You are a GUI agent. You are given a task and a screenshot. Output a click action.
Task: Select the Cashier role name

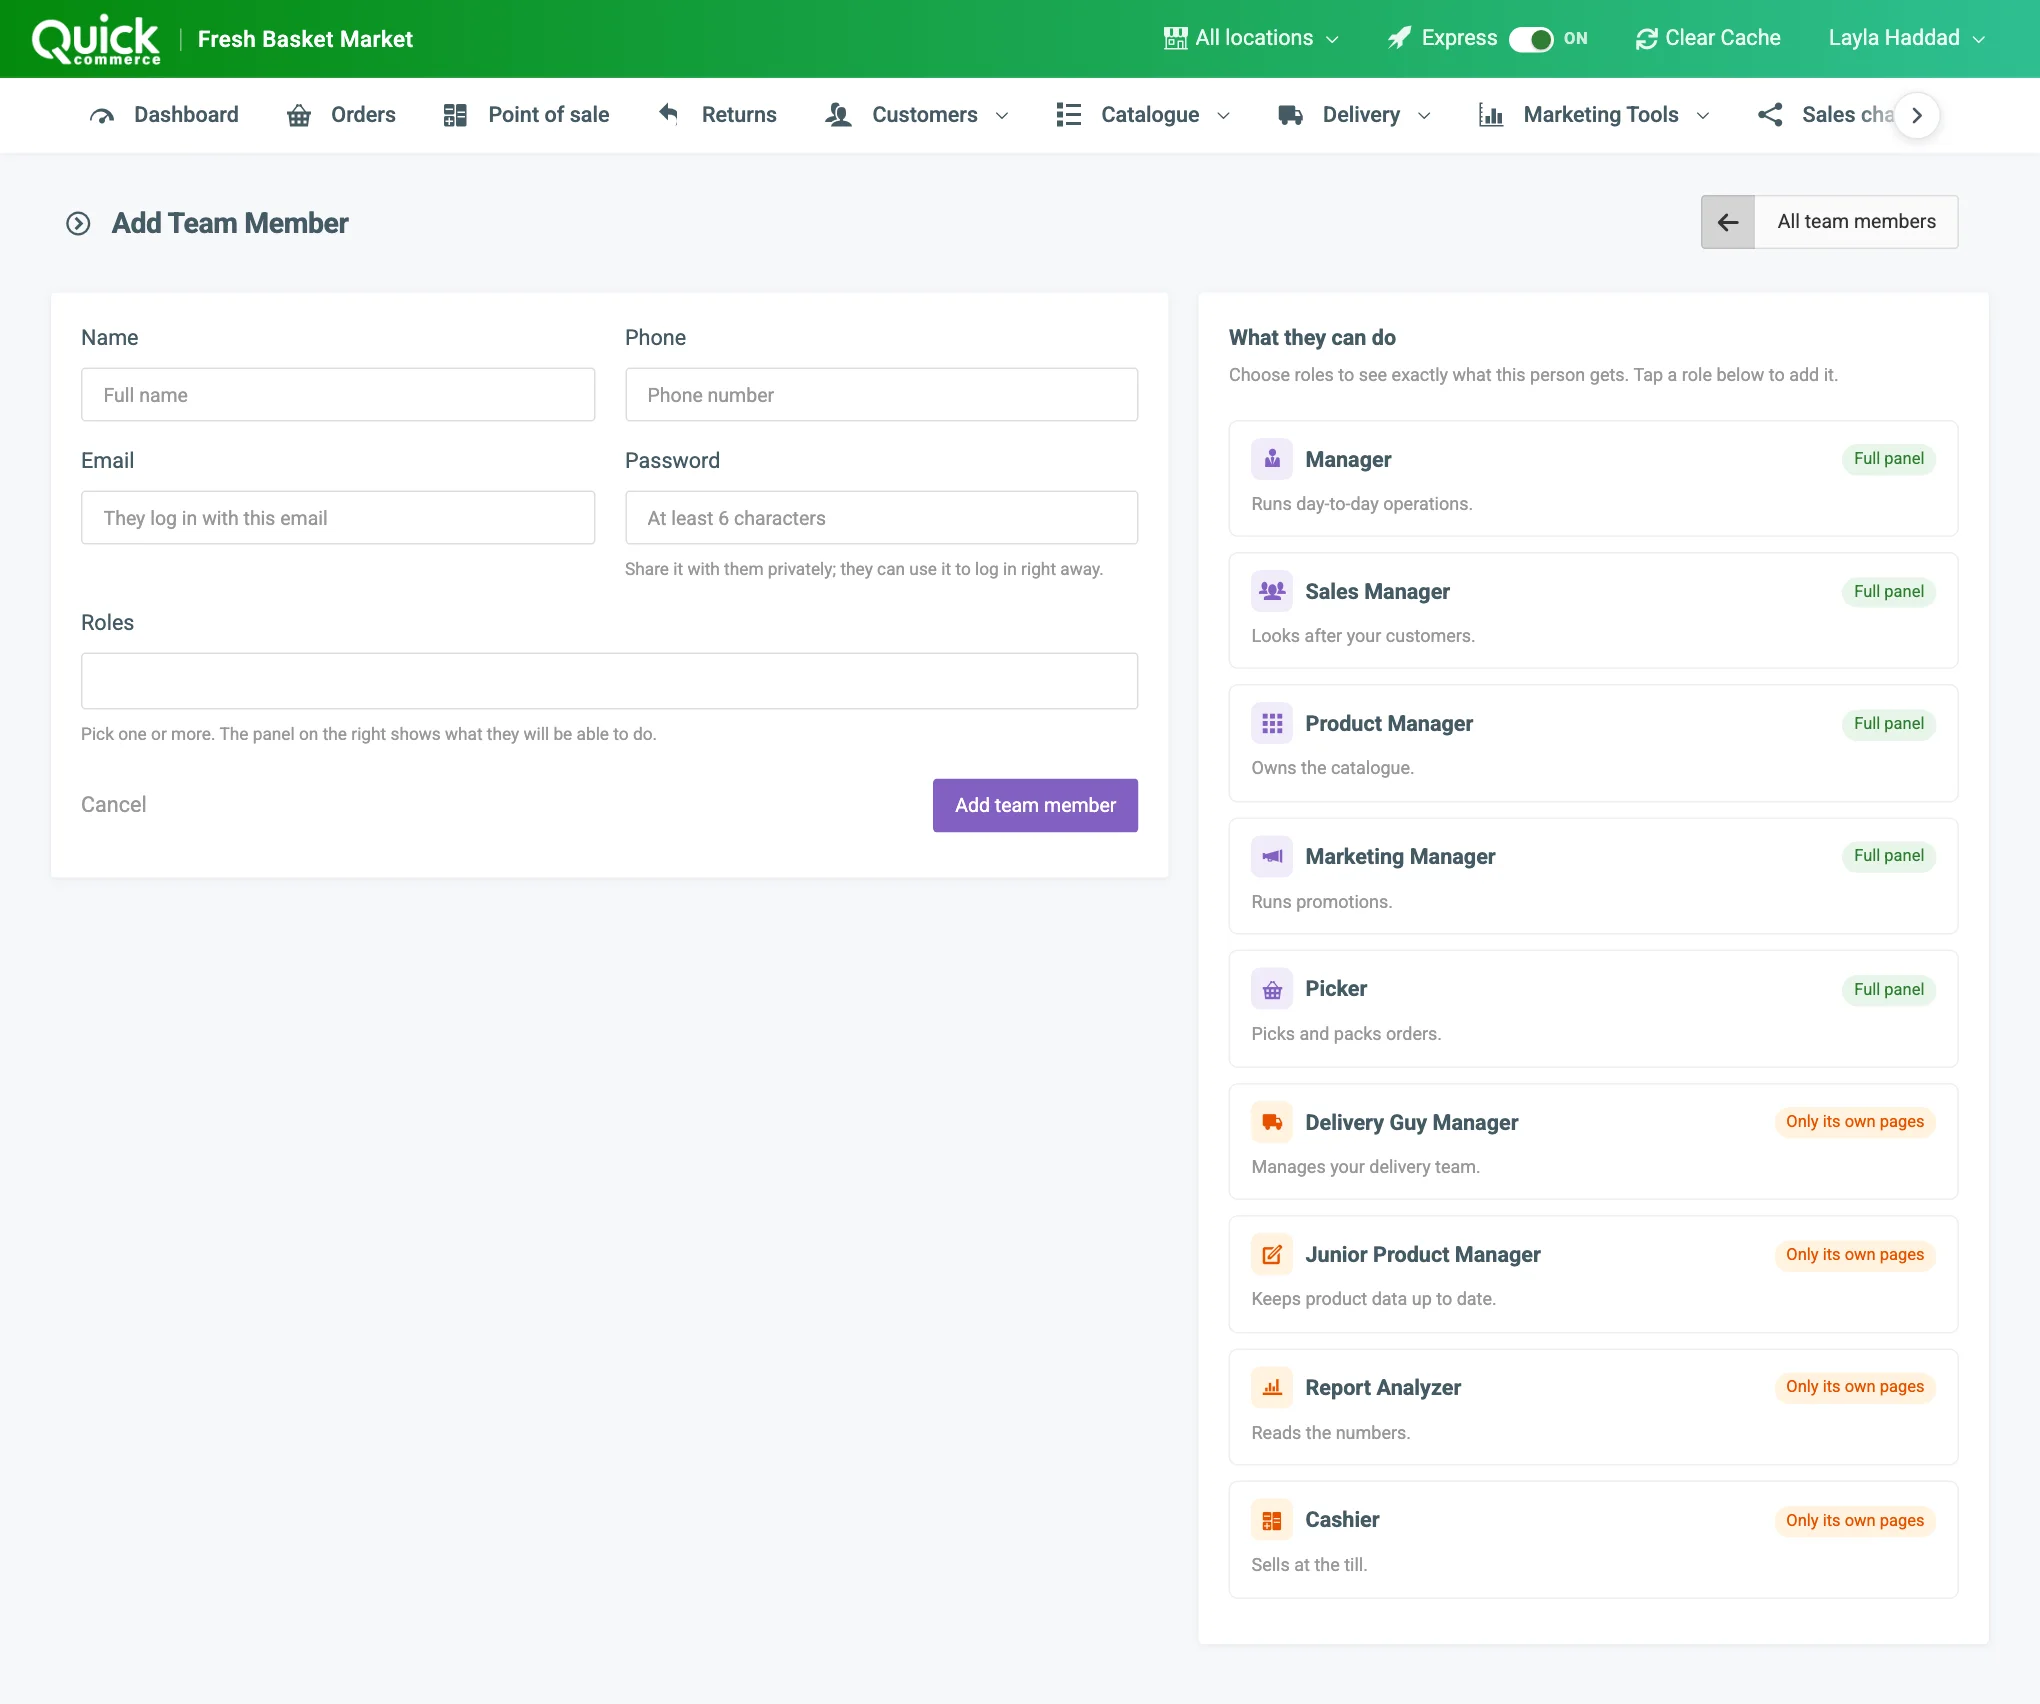[1342, 1520]
